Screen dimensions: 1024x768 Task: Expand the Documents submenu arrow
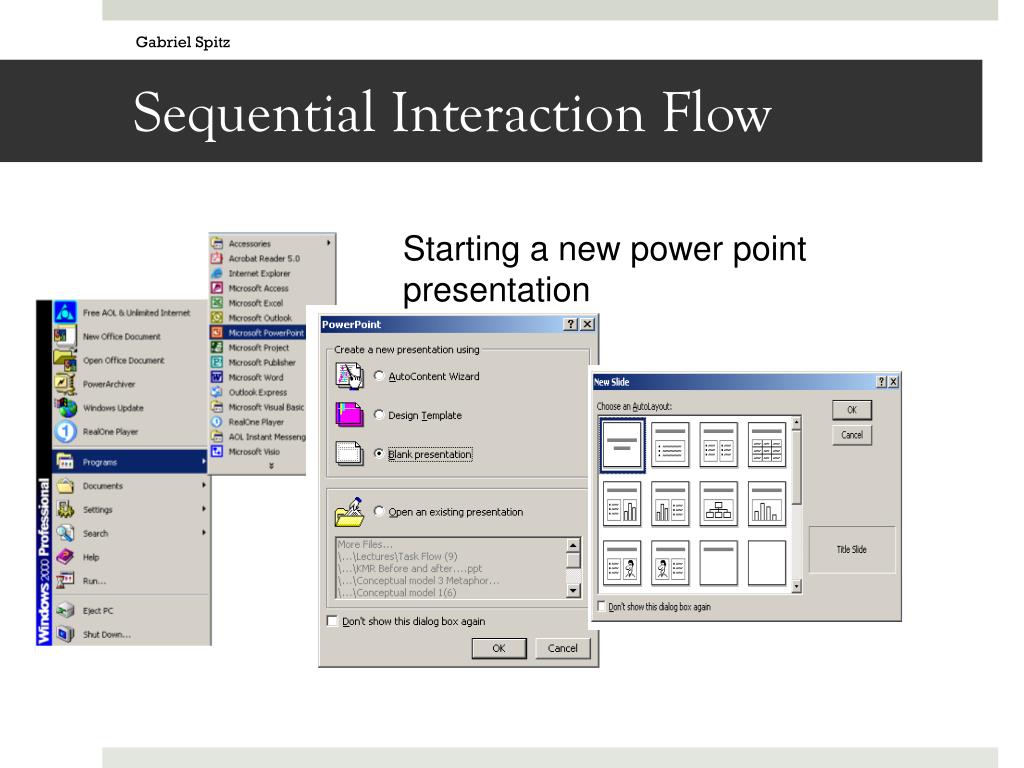coord(204,485)
